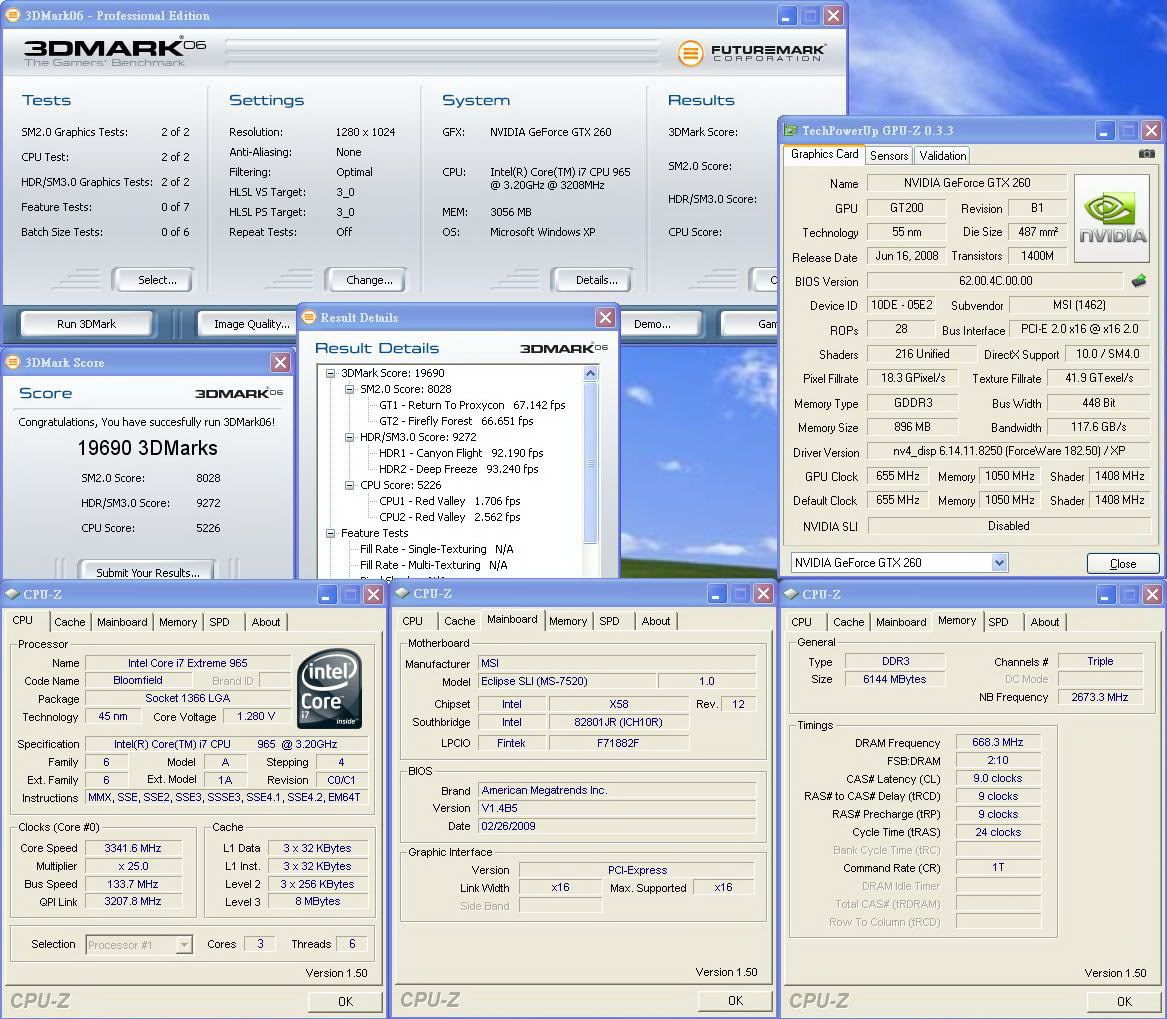Screen dimensions: 1167x1019
Task: Click the Change... button under Settings
Action: tap(366, 280)
